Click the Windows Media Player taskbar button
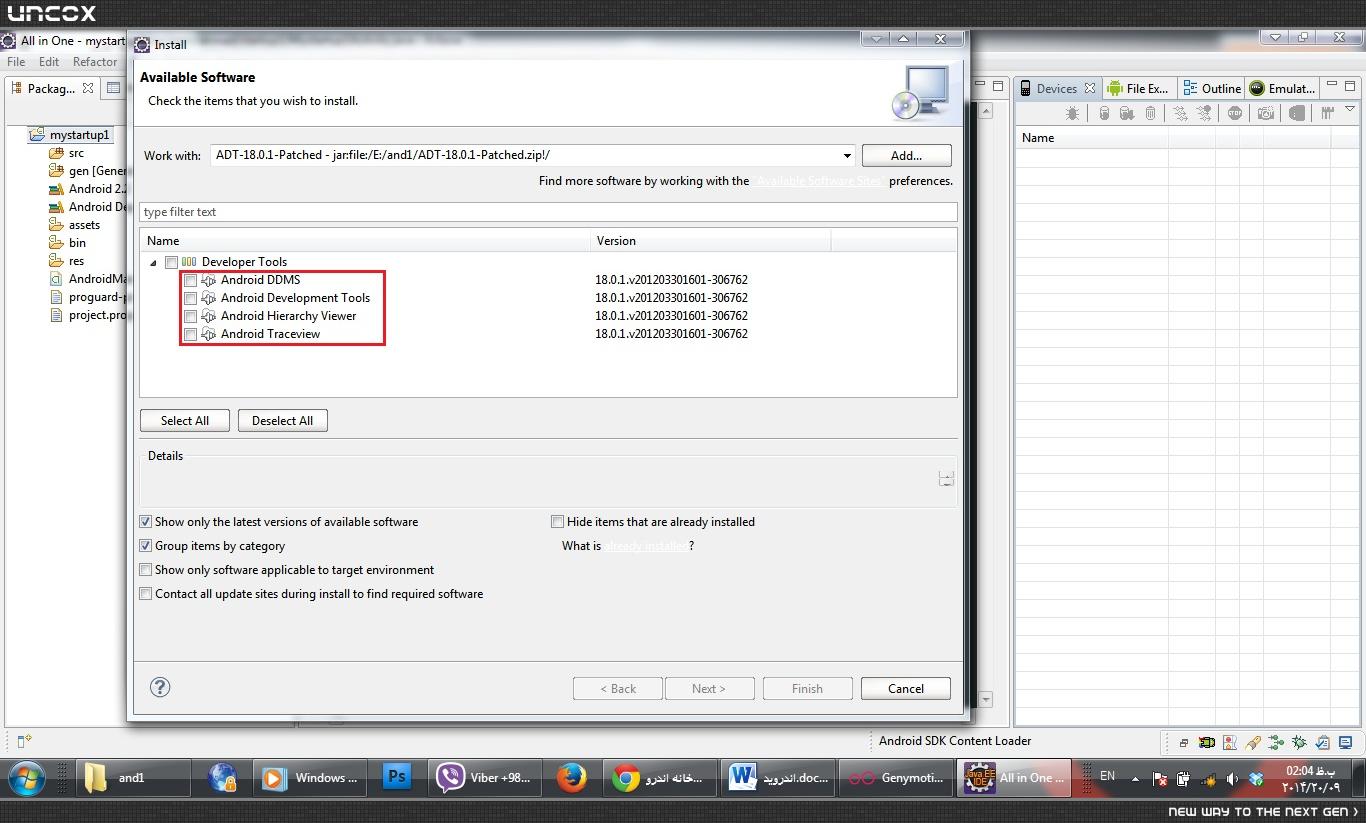 tap(312, 778)
